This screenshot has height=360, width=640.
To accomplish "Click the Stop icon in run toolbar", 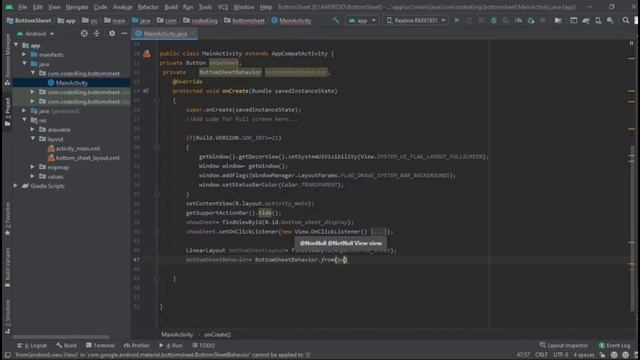I will (542, 20).
